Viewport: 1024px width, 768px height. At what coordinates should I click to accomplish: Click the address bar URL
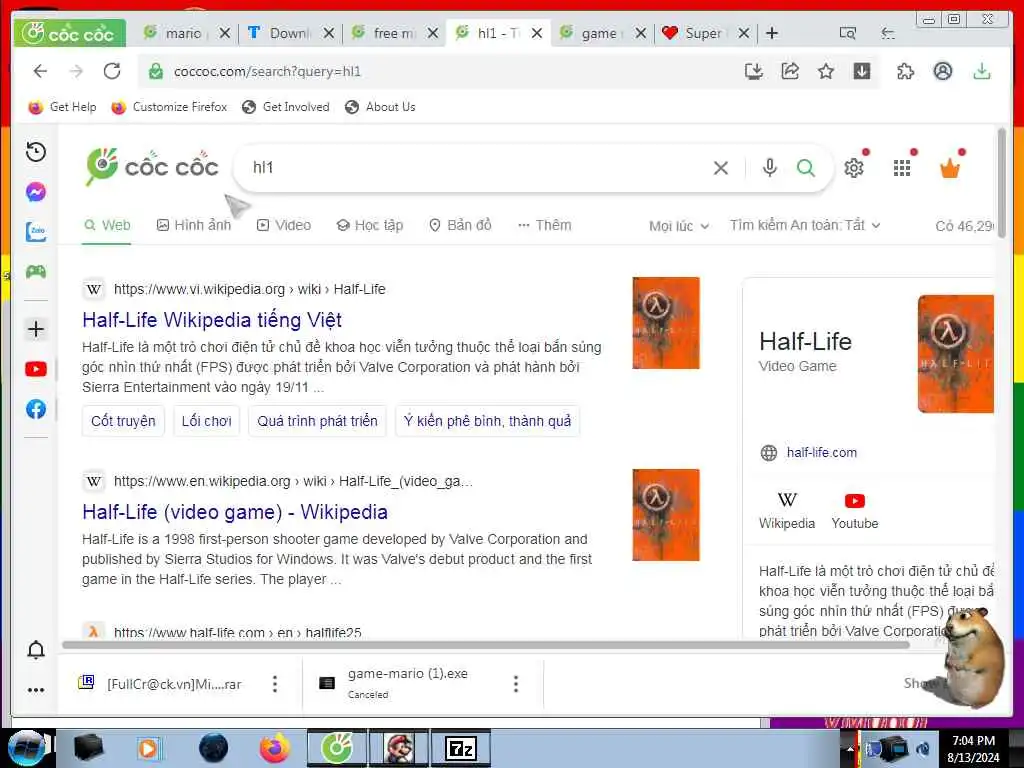[x=268, y=71]
